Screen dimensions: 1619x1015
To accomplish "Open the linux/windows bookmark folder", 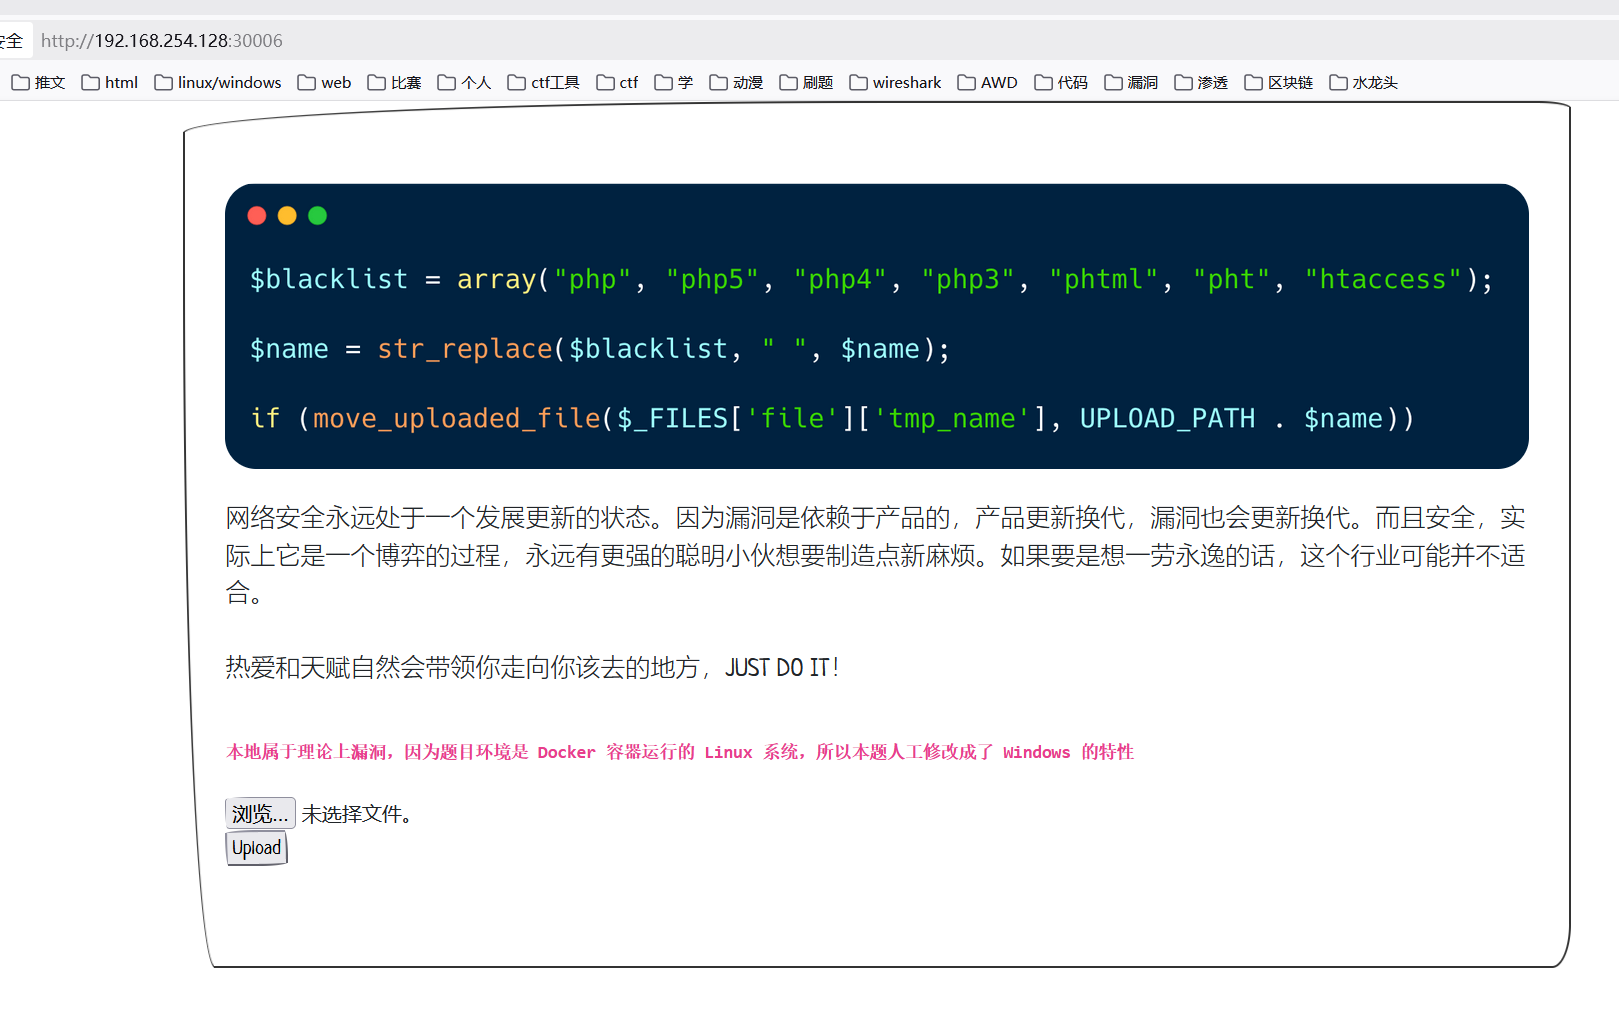I will click(218, 82).
